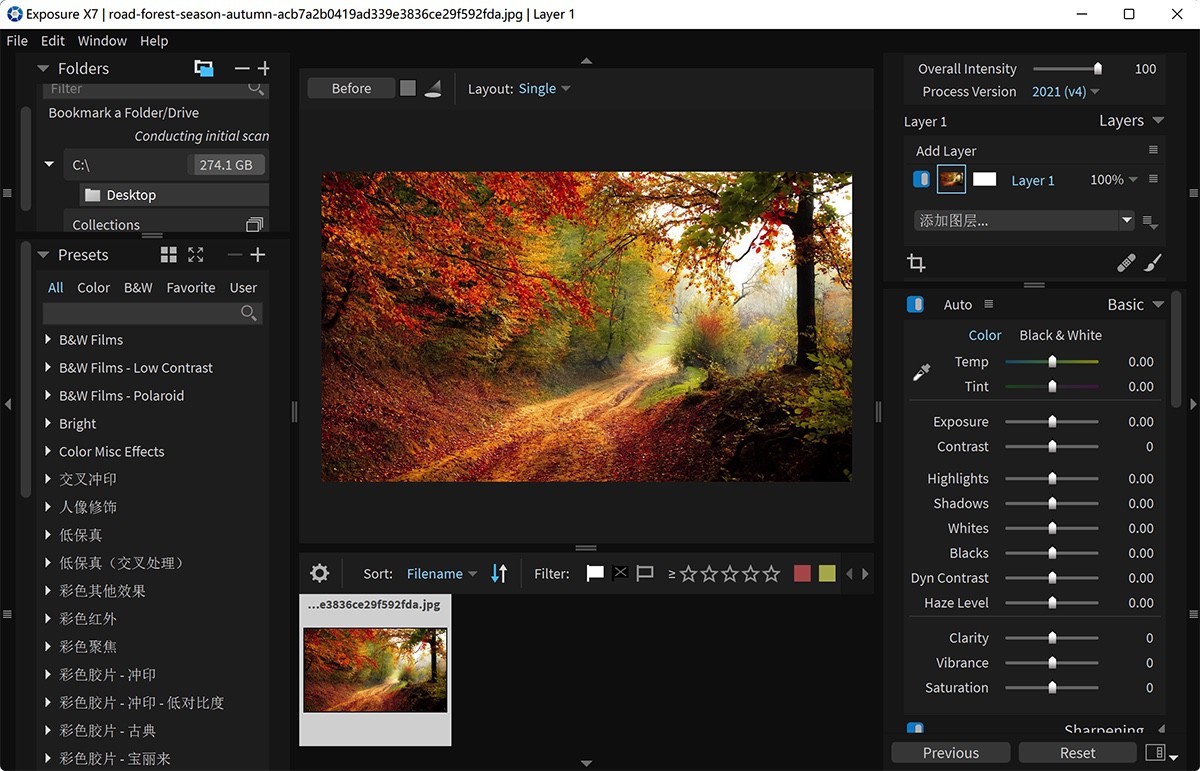Click the Reset button

point(1077,752)
